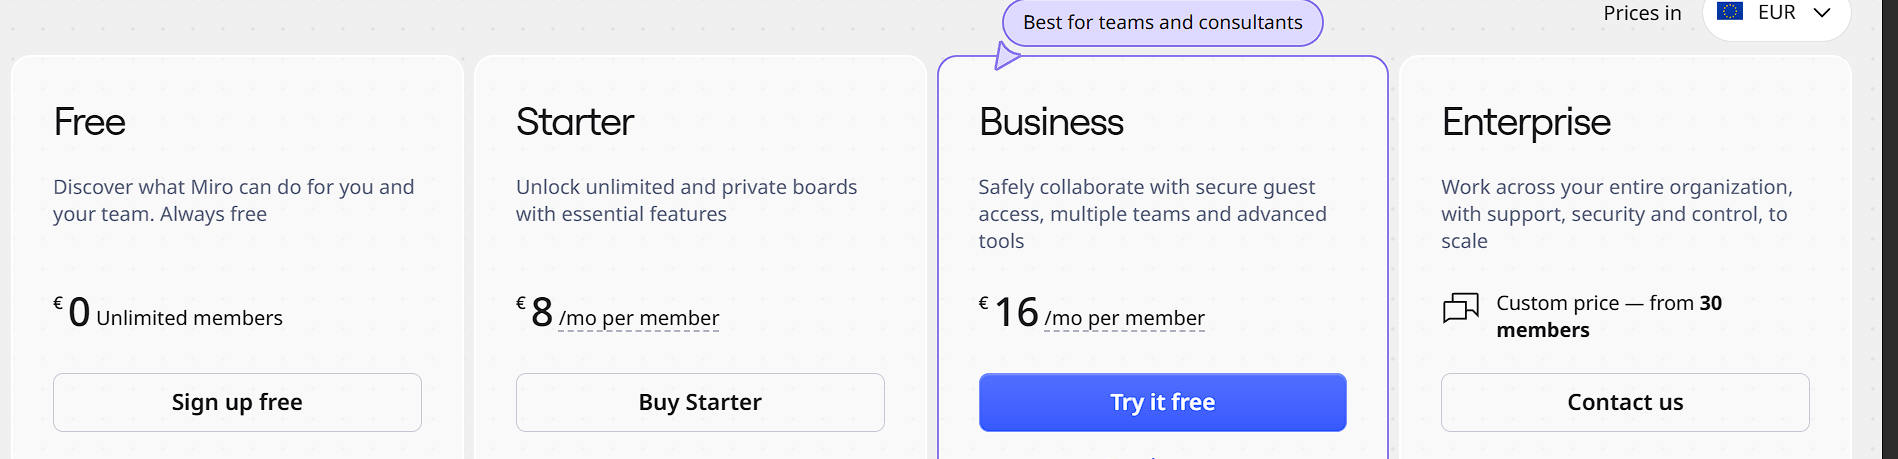Click the page's vertical scrollbar

click(1889, 230)
